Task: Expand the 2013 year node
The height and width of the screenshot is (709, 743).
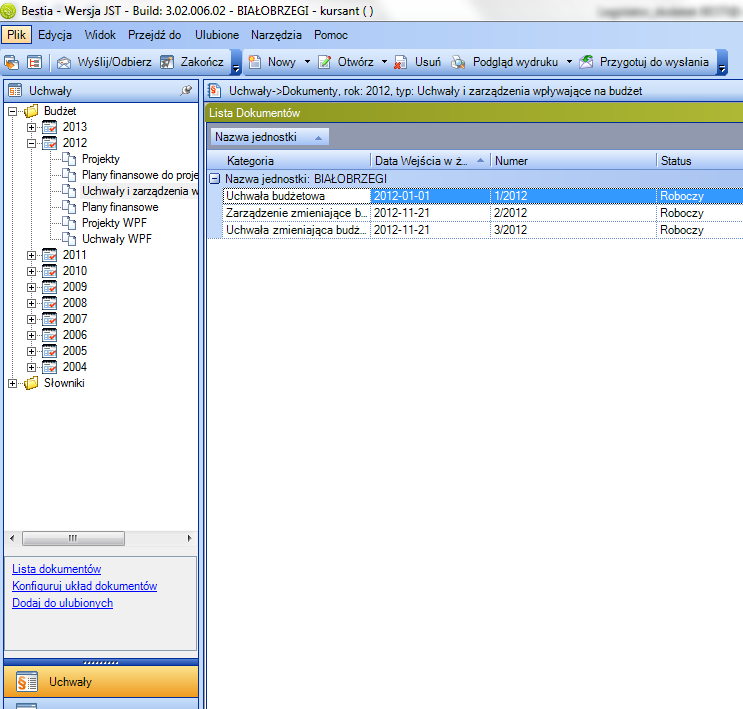Action: 31,127
